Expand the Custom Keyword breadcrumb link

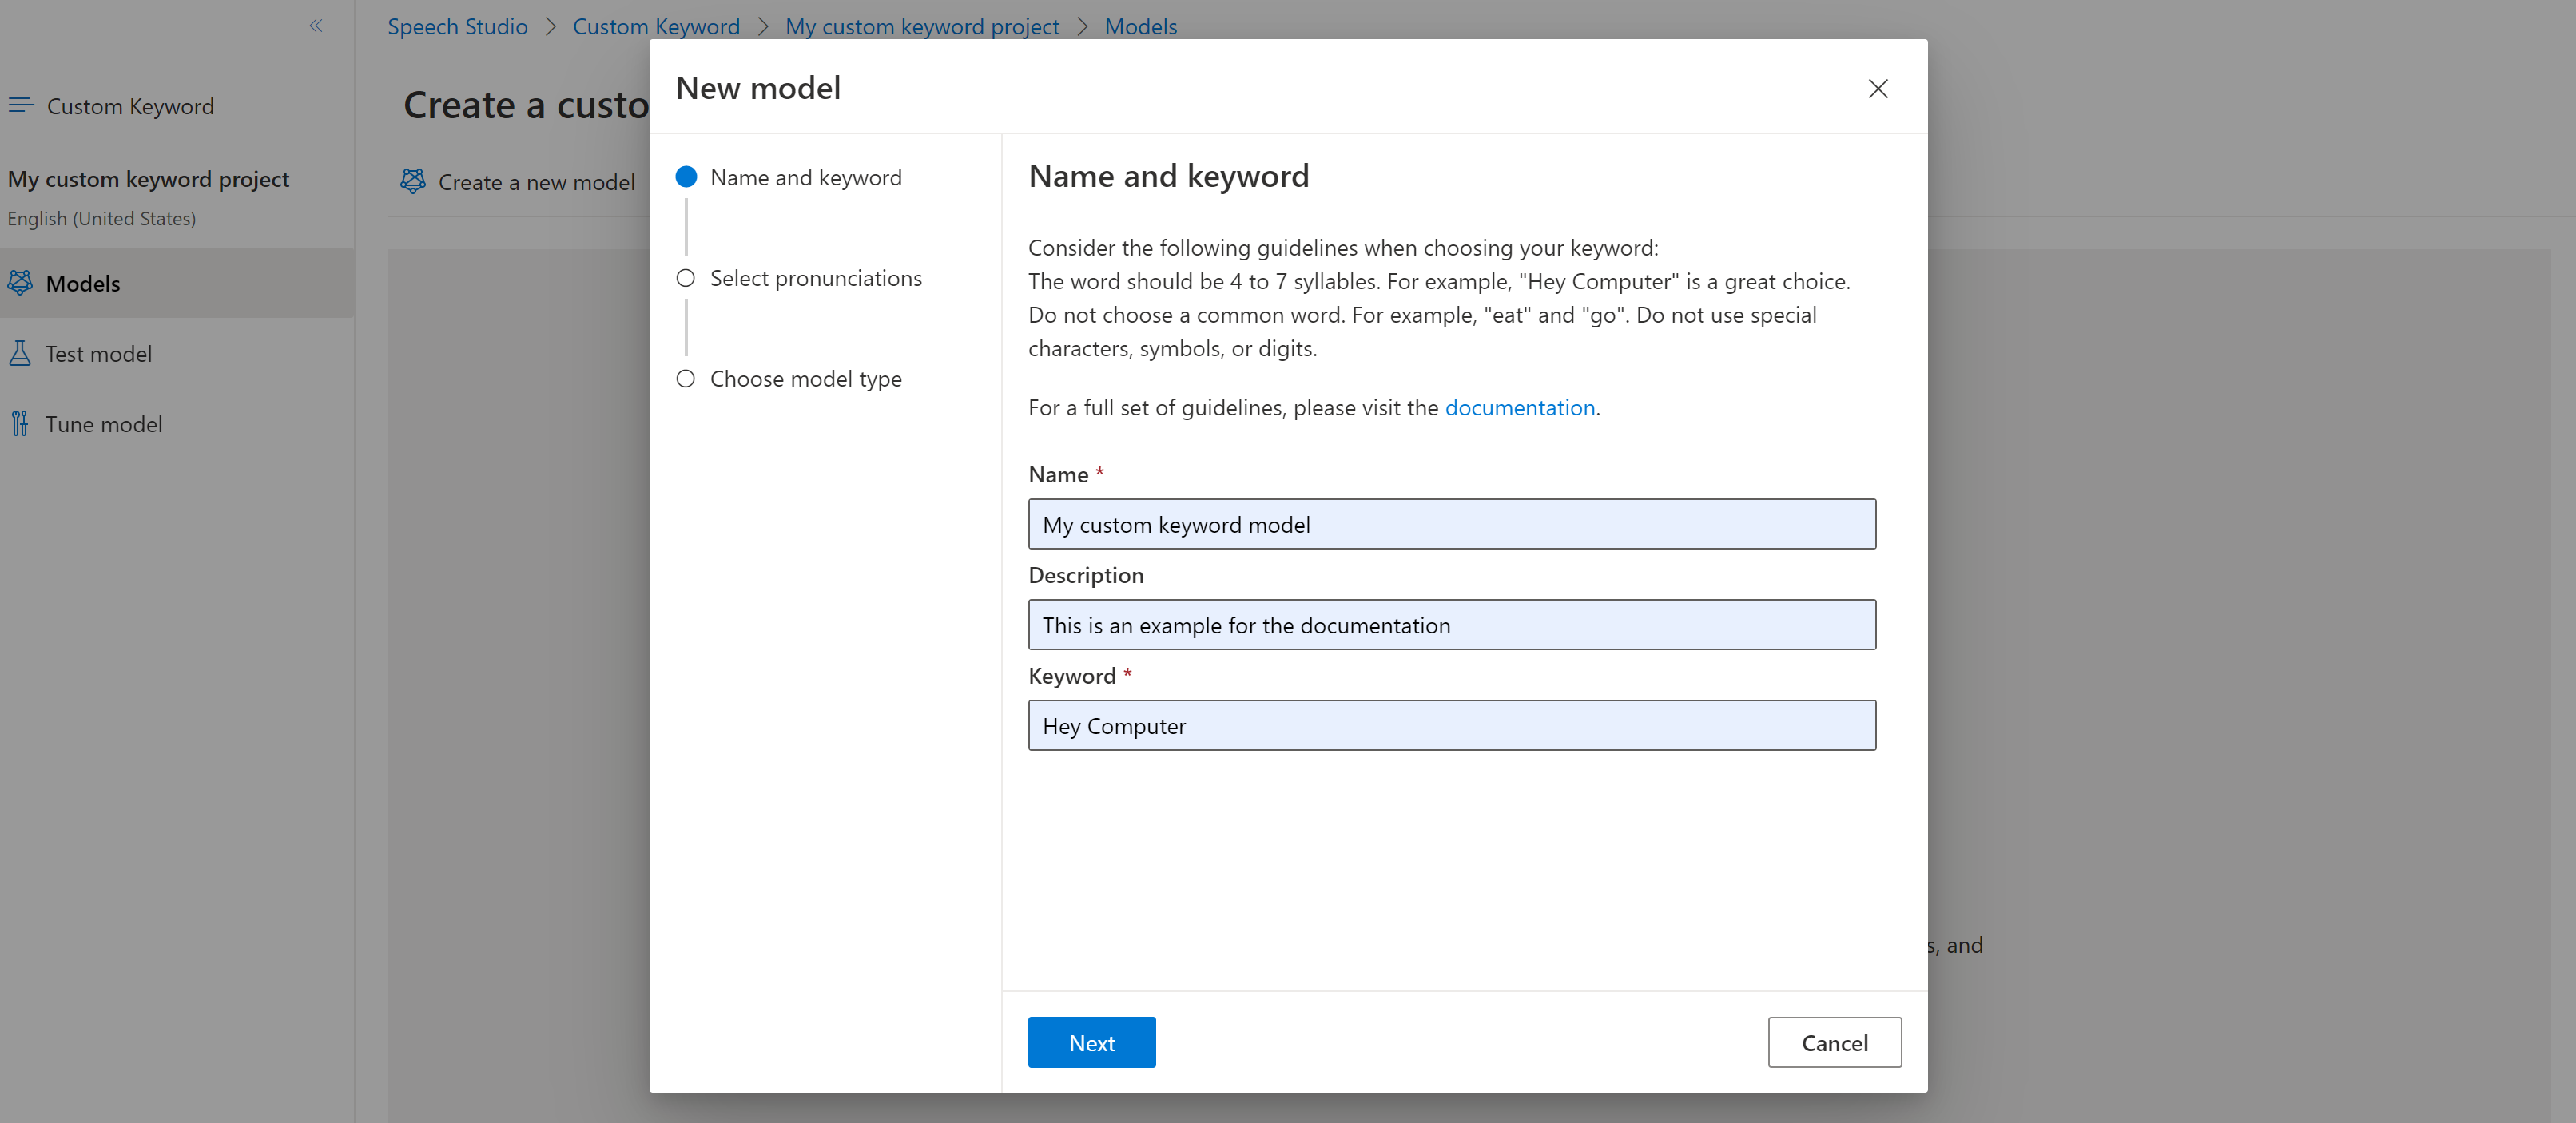click(652, 25)
